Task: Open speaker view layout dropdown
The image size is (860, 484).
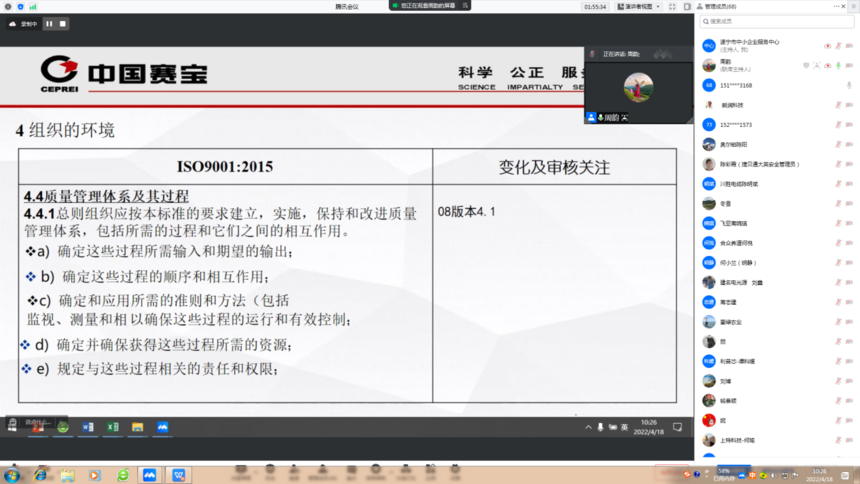Action: pyautogui.click(x=639, y=7)
